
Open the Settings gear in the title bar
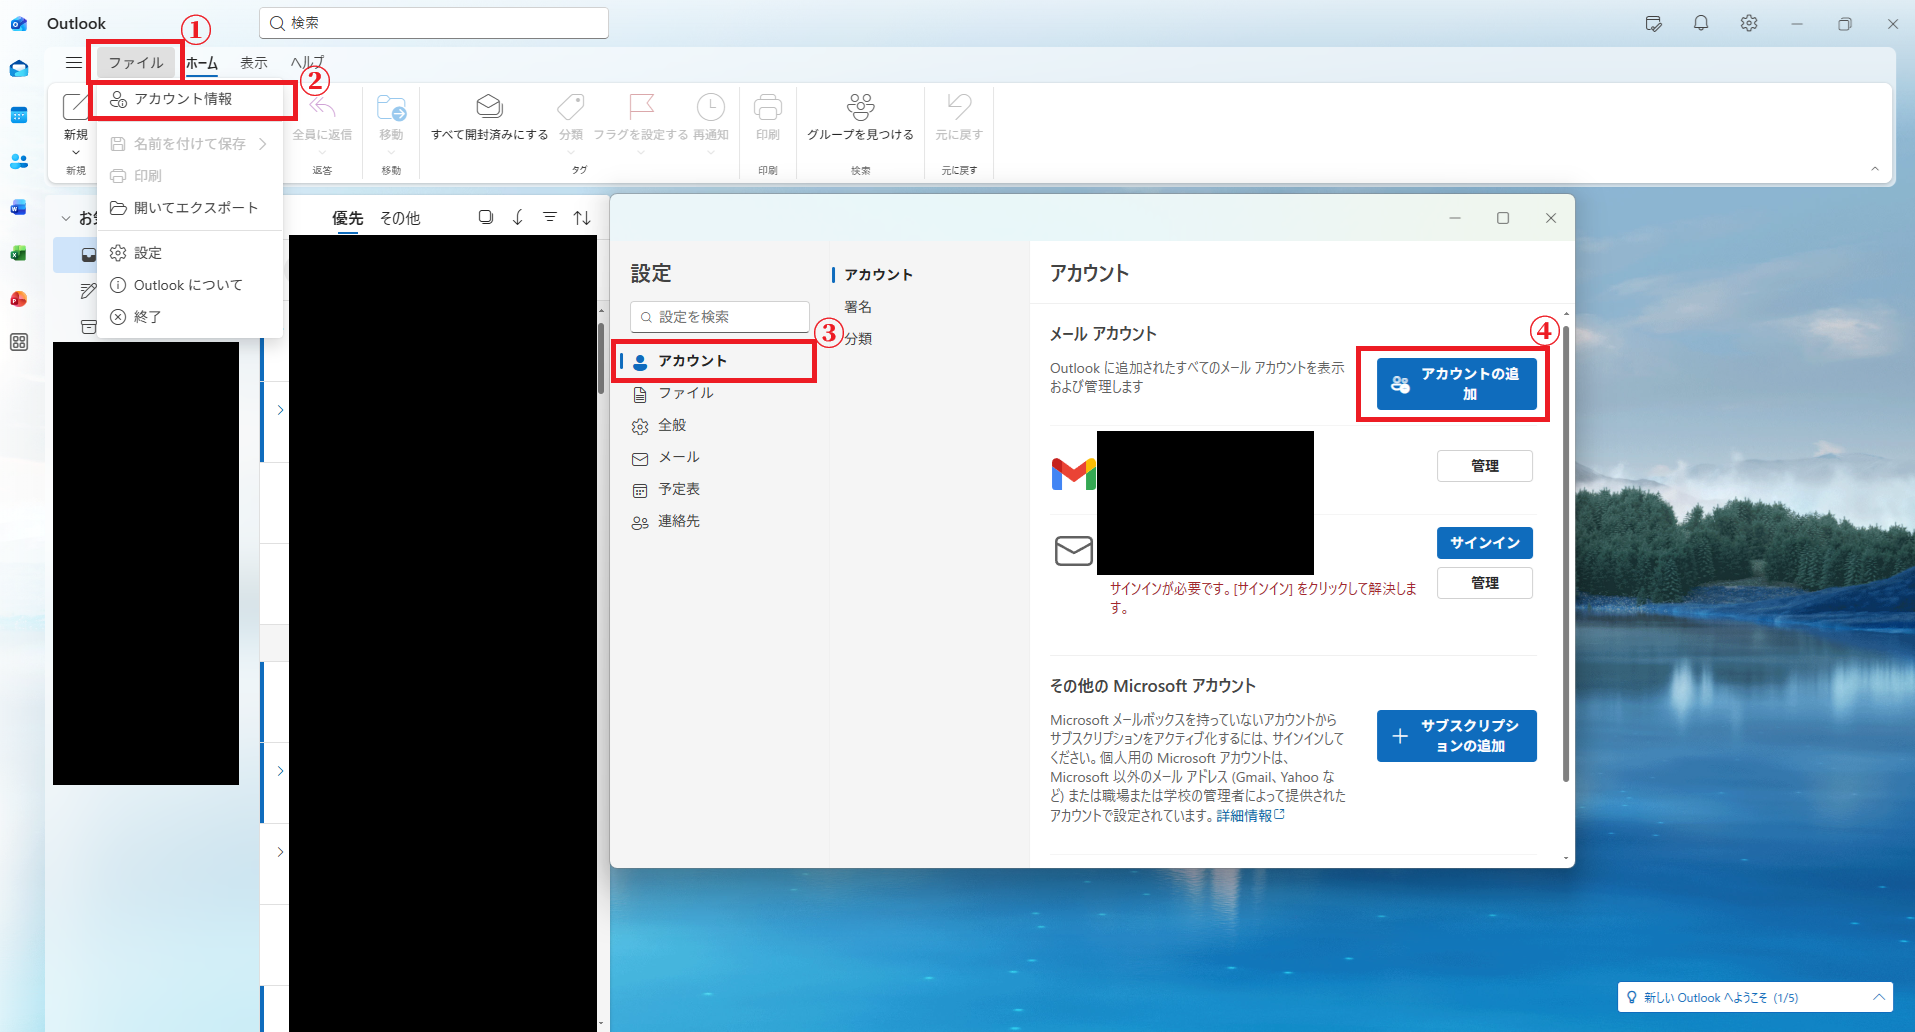pos(1748,23)
